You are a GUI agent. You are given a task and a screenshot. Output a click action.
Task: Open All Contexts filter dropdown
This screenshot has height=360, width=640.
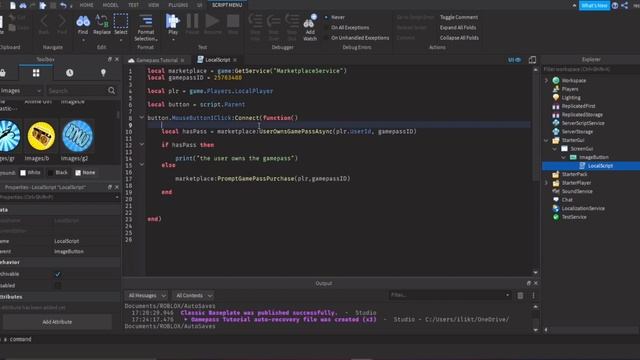pos(194,296)
